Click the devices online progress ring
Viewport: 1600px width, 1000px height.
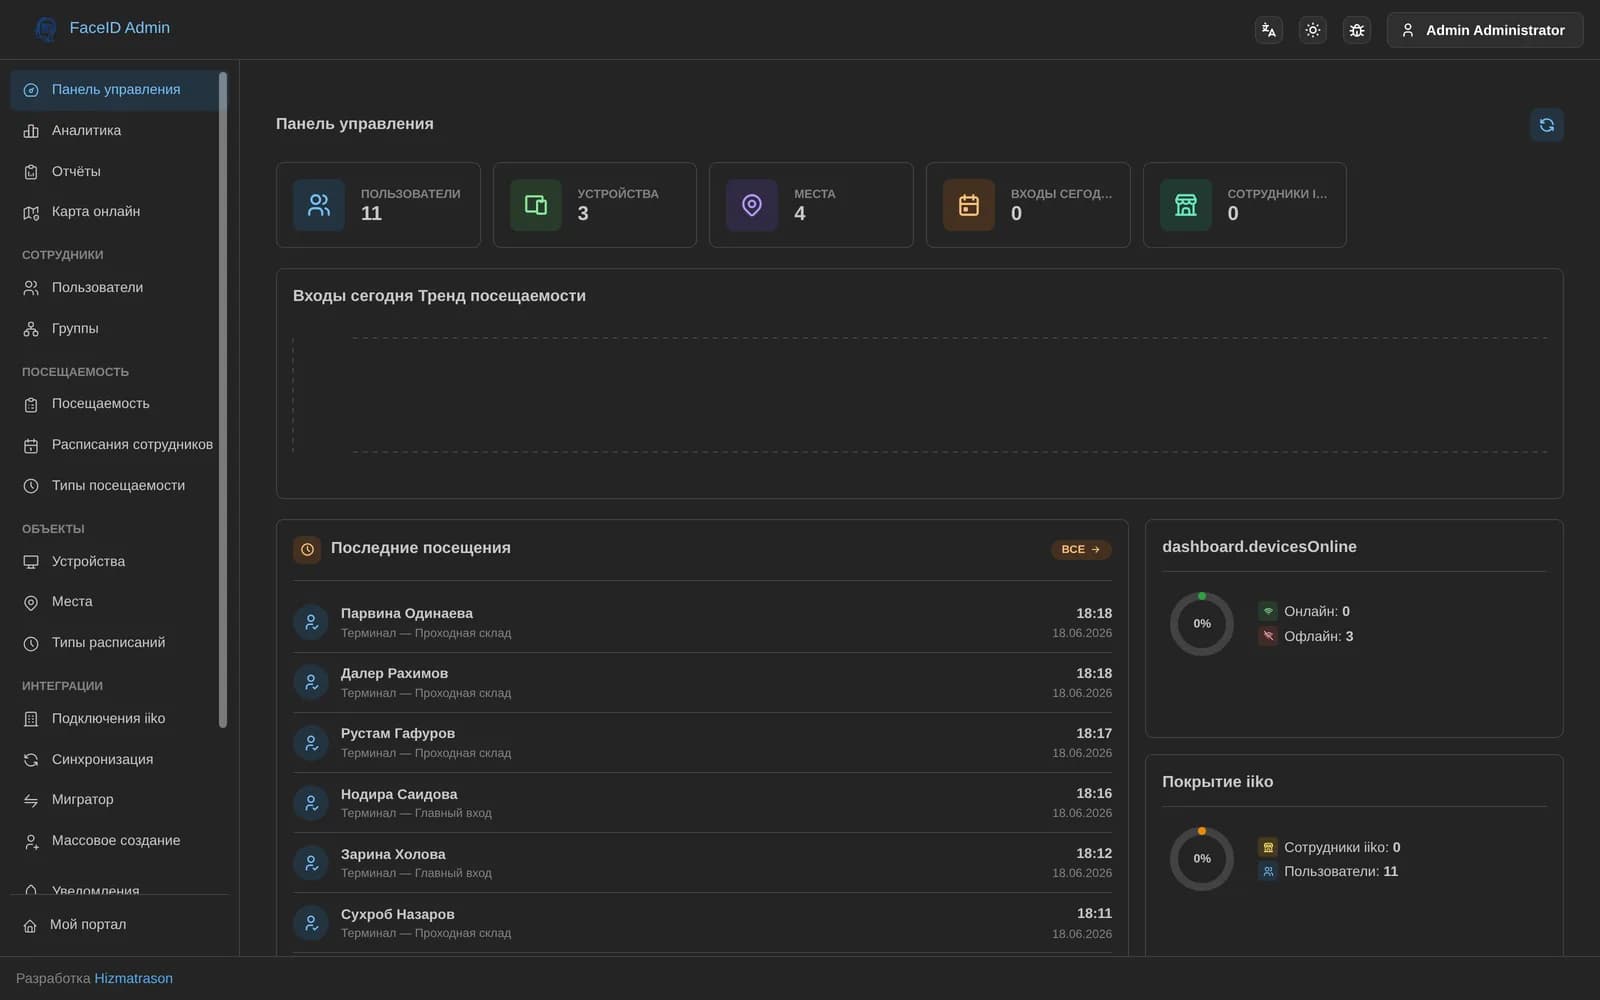coord(1202,624)
